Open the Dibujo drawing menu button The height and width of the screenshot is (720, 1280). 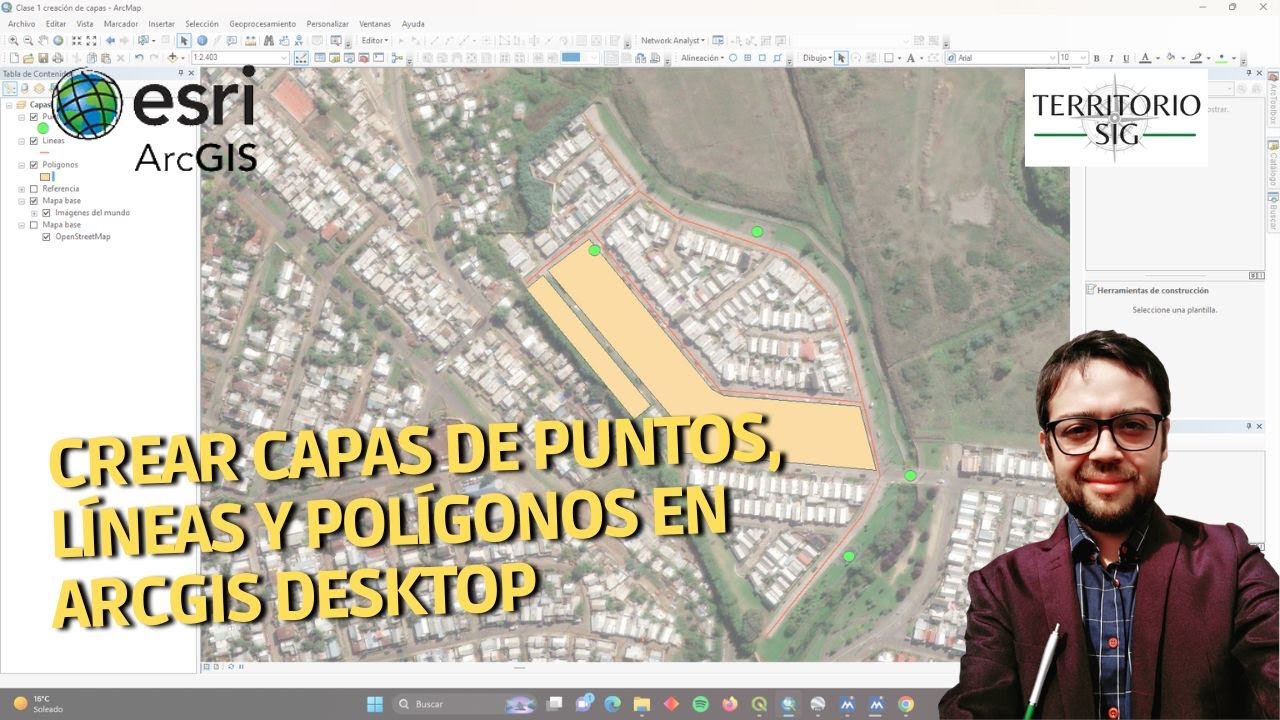click(816, 58)
